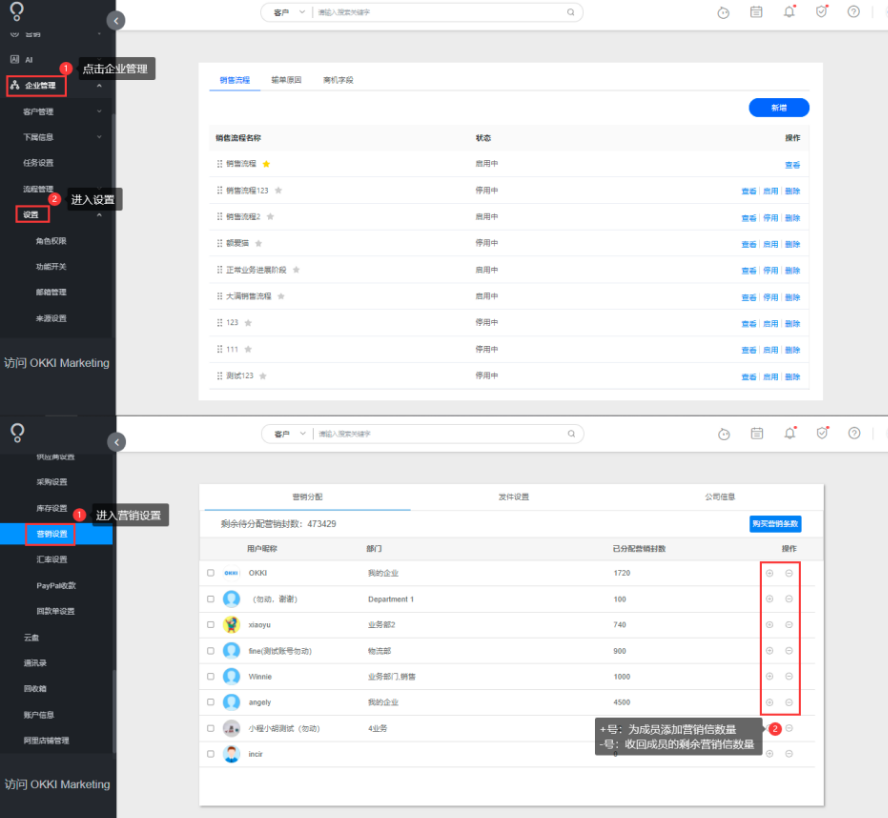Viewport: 888px width, 818px height.
Task: Select the xiaoyu row checkbox
Action: pos(211,624)
